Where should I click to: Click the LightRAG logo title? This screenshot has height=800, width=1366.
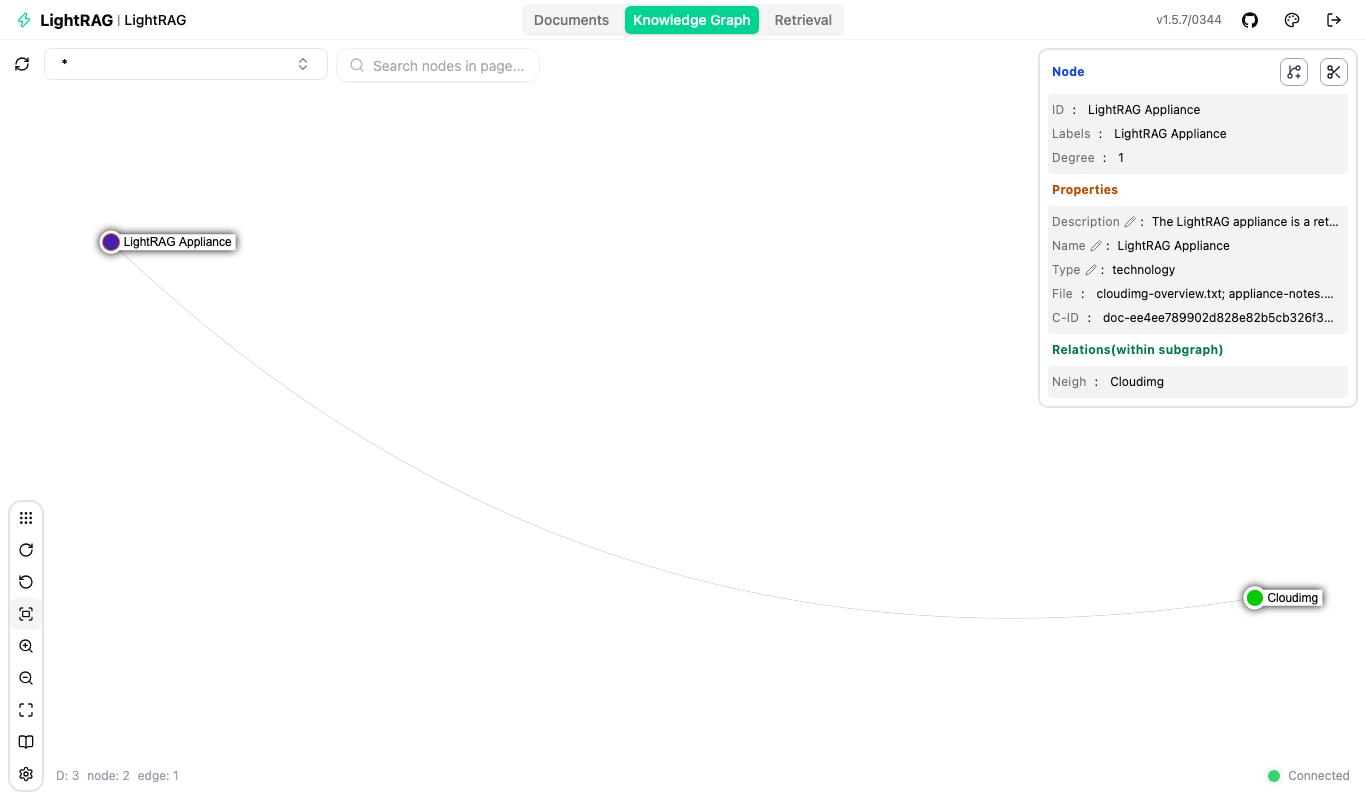(75, 20)
